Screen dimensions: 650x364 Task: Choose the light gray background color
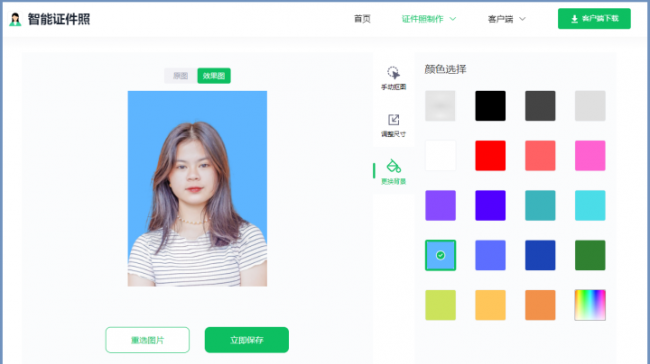click(590, 106)
